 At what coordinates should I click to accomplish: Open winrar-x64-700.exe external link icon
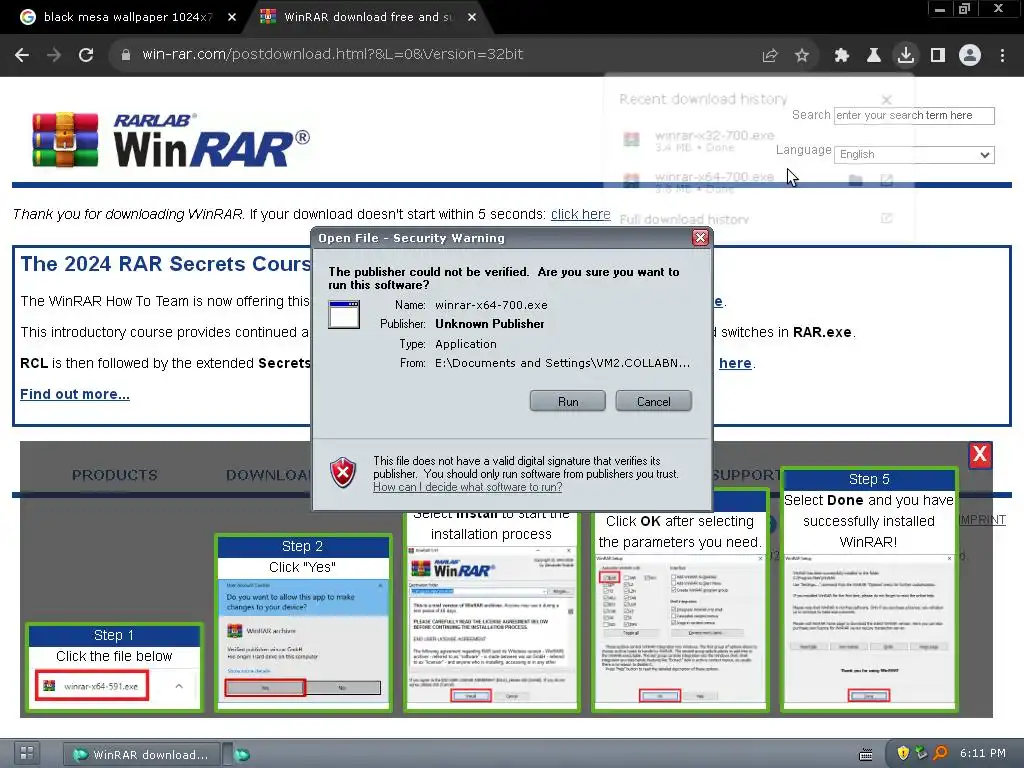[886, 180]
